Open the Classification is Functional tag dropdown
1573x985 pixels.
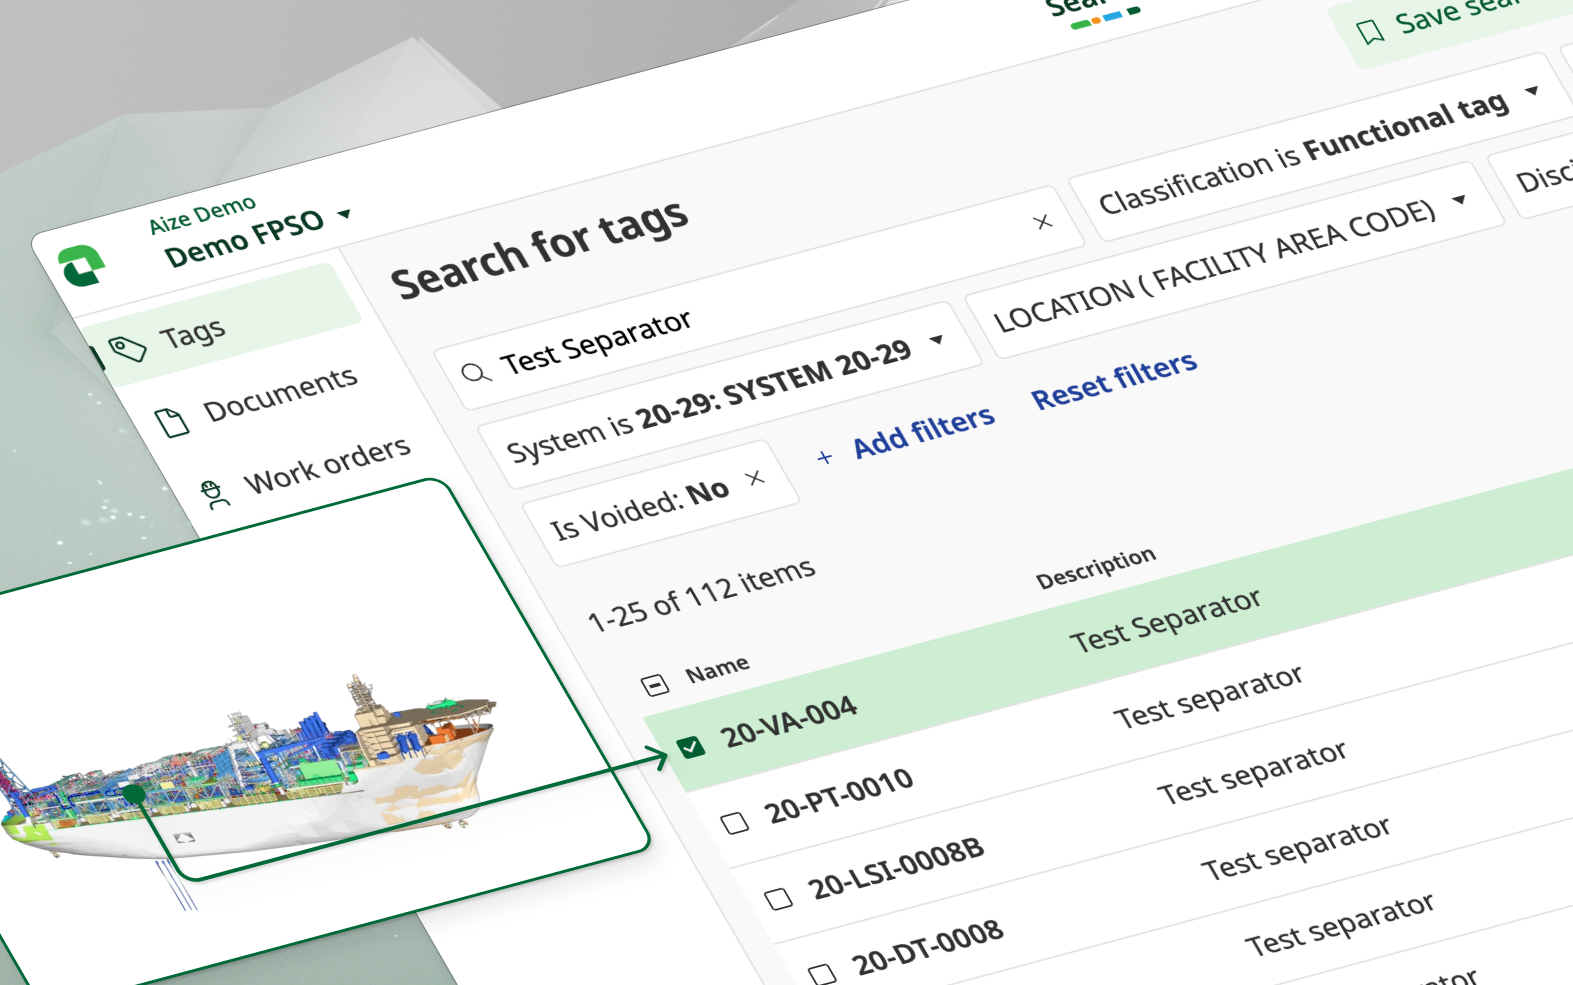1531,92
